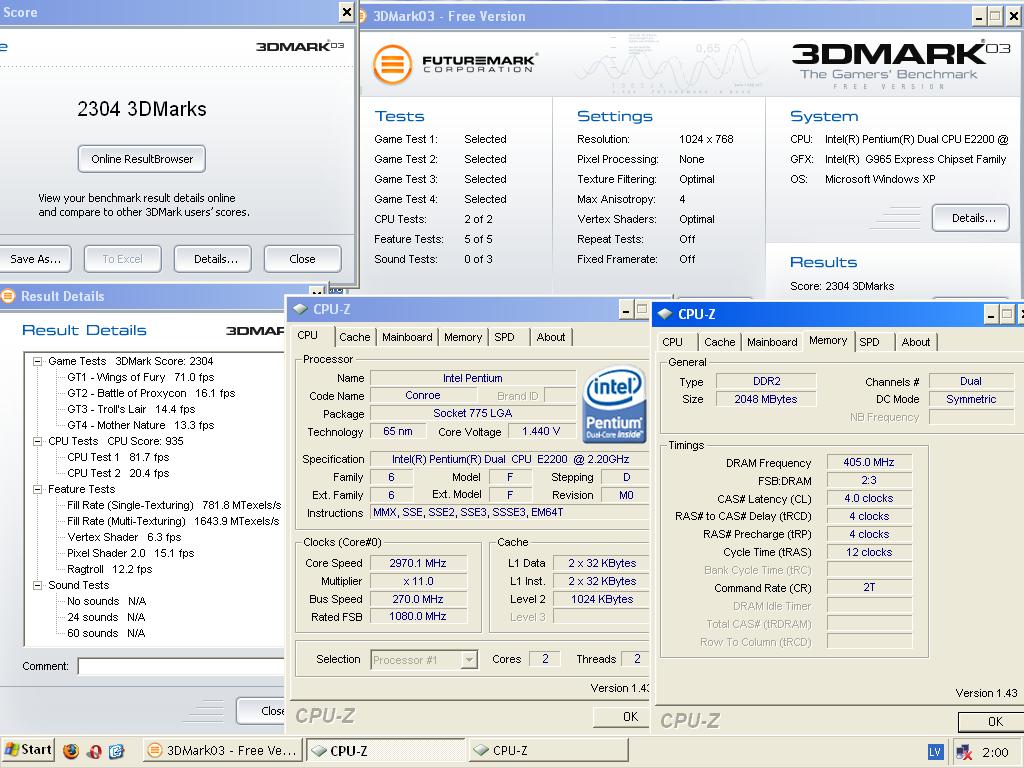
Task: Open Firefox from the quick launch bar
Action: [71, 751]
